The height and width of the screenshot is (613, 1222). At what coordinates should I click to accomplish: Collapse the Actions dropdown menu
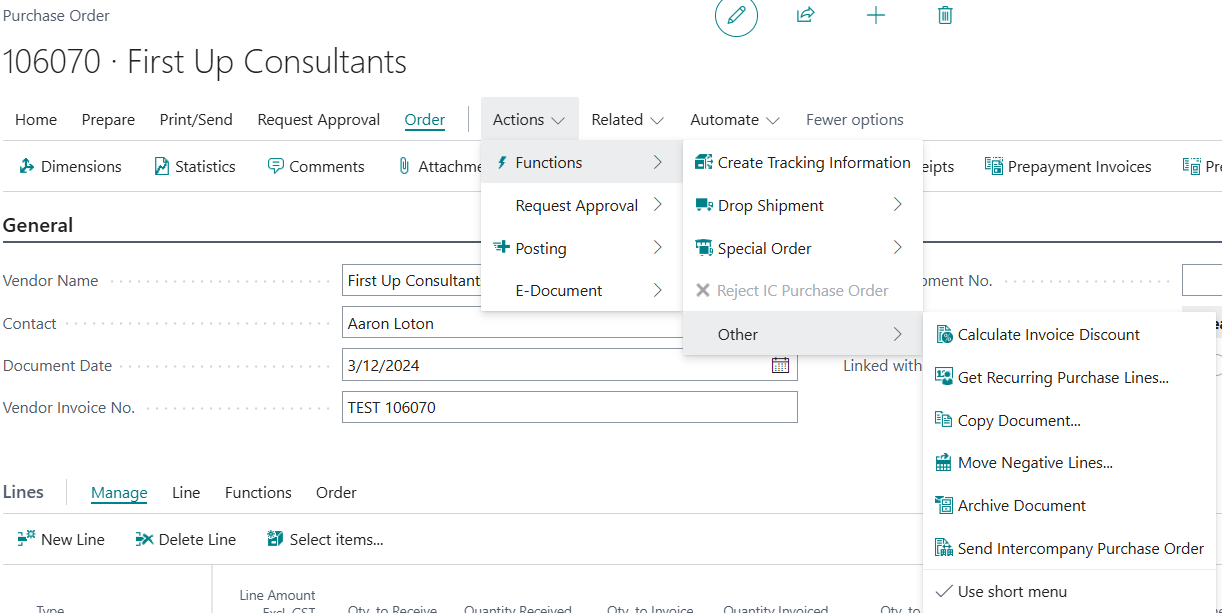529,120
